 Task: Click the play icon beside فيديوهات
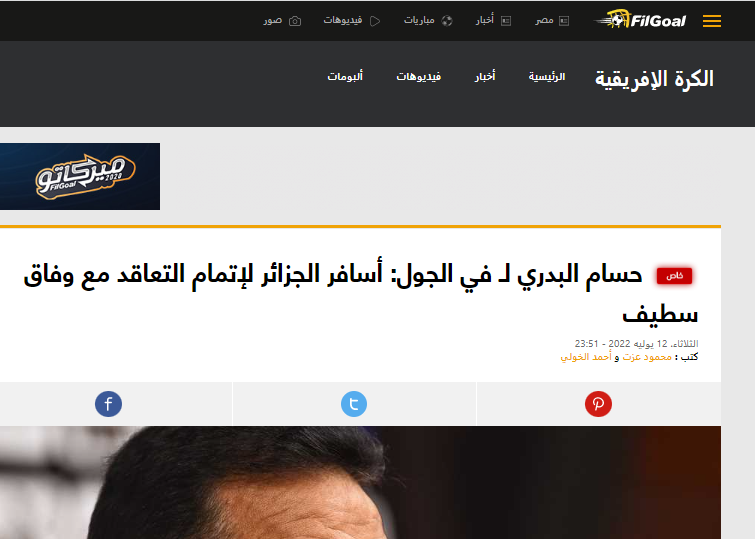pyautogui.click(x=375, y=21)
